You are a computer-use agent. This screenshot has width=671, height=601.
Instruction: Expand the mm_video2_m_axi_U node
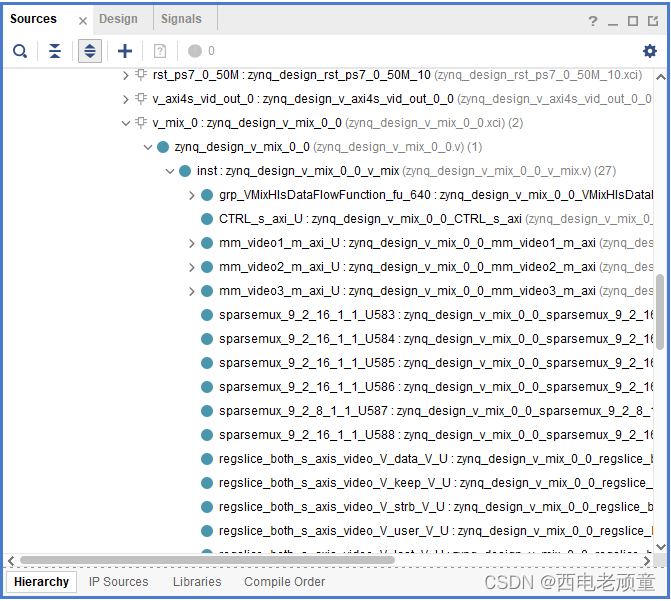pyautogui.click(x=192, y=268)
